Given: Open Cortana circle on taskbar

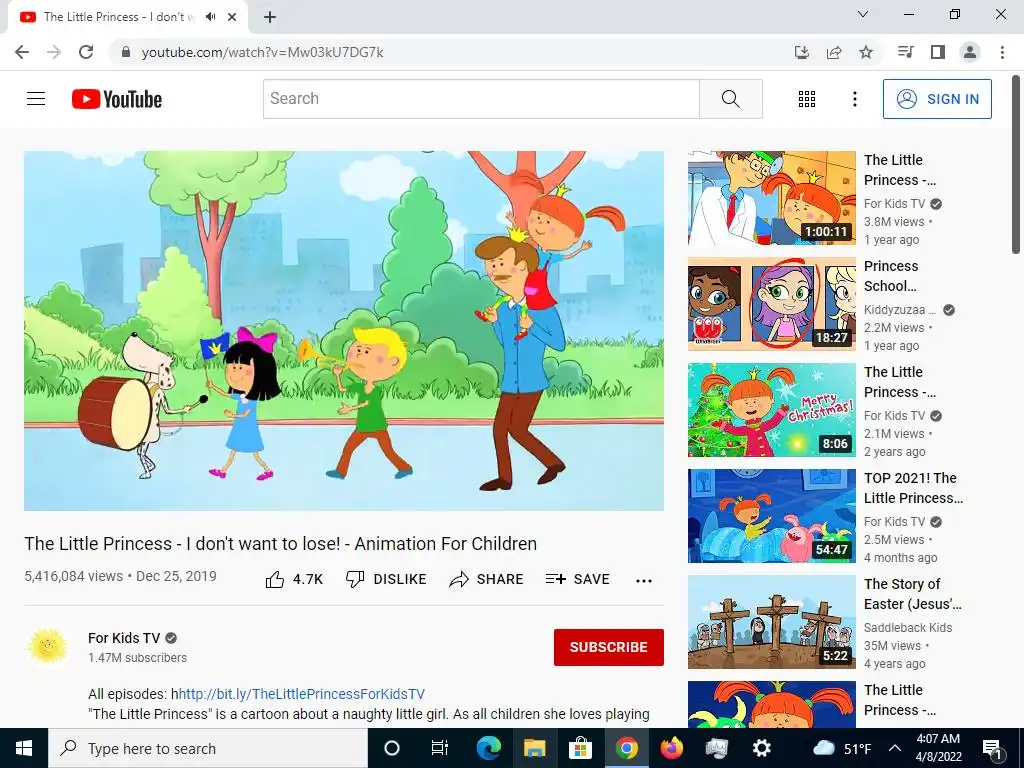Looking at the screenshot, I should 392,748.
